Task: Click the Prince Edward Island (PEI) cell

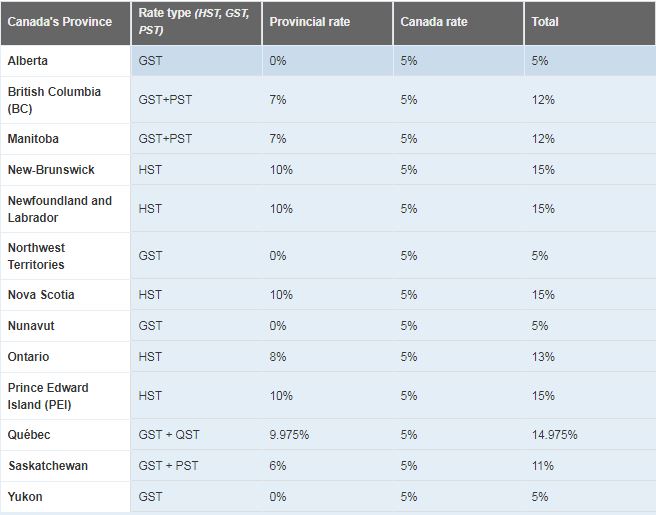Action: 47,396
